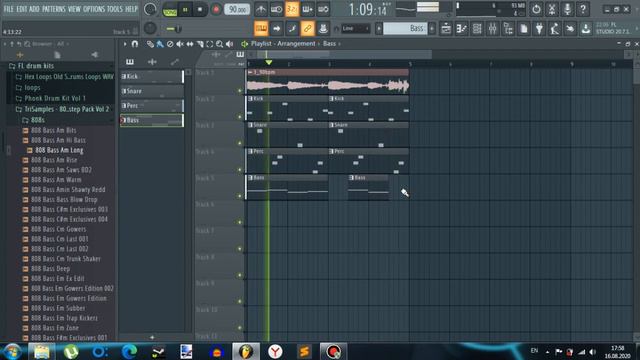
Task: Select the Bass pattern in picker
Action: (152, 120)
